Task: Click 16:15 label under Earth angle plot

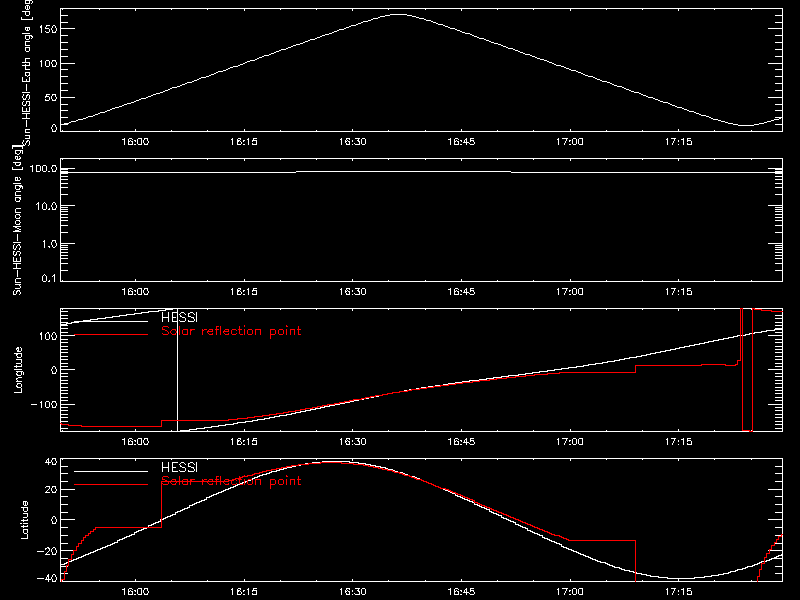Action: tap(244, 142)
